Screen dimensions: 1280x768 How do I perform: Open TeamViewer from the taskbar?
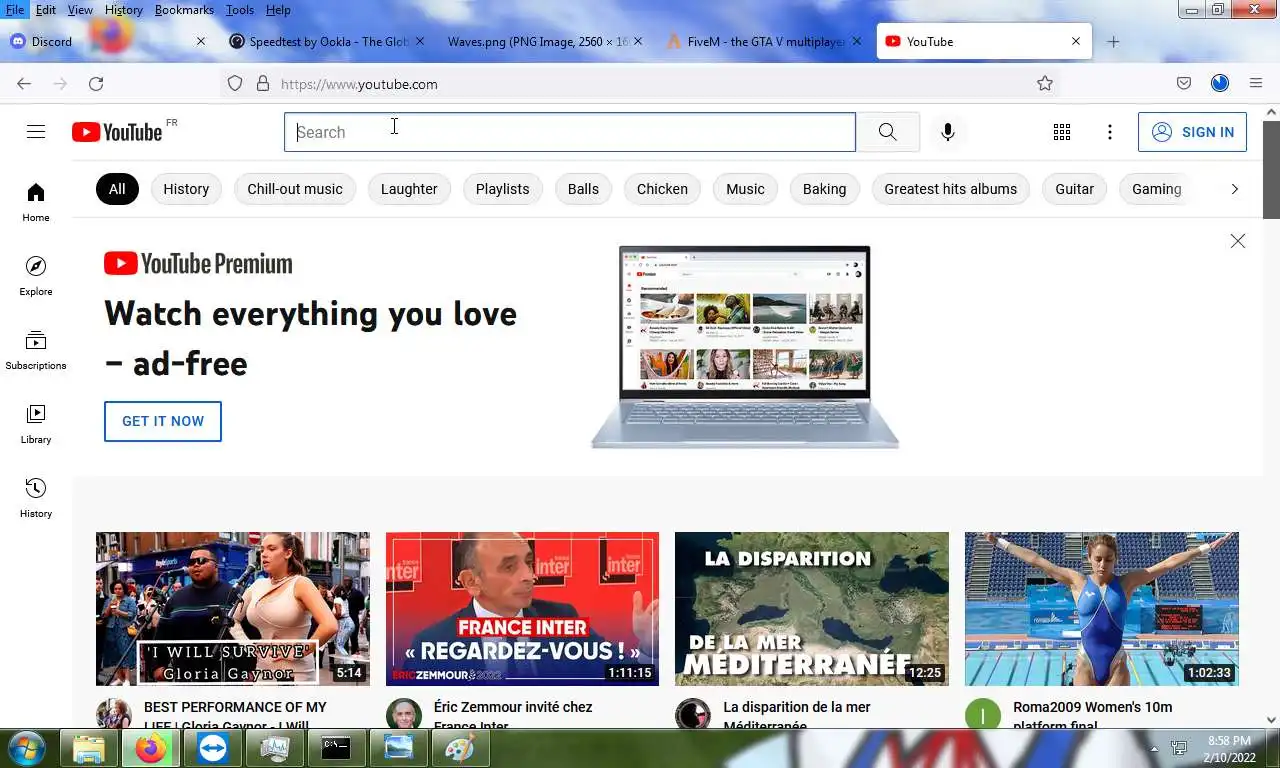pyautogui.click(x=213, y=748)
